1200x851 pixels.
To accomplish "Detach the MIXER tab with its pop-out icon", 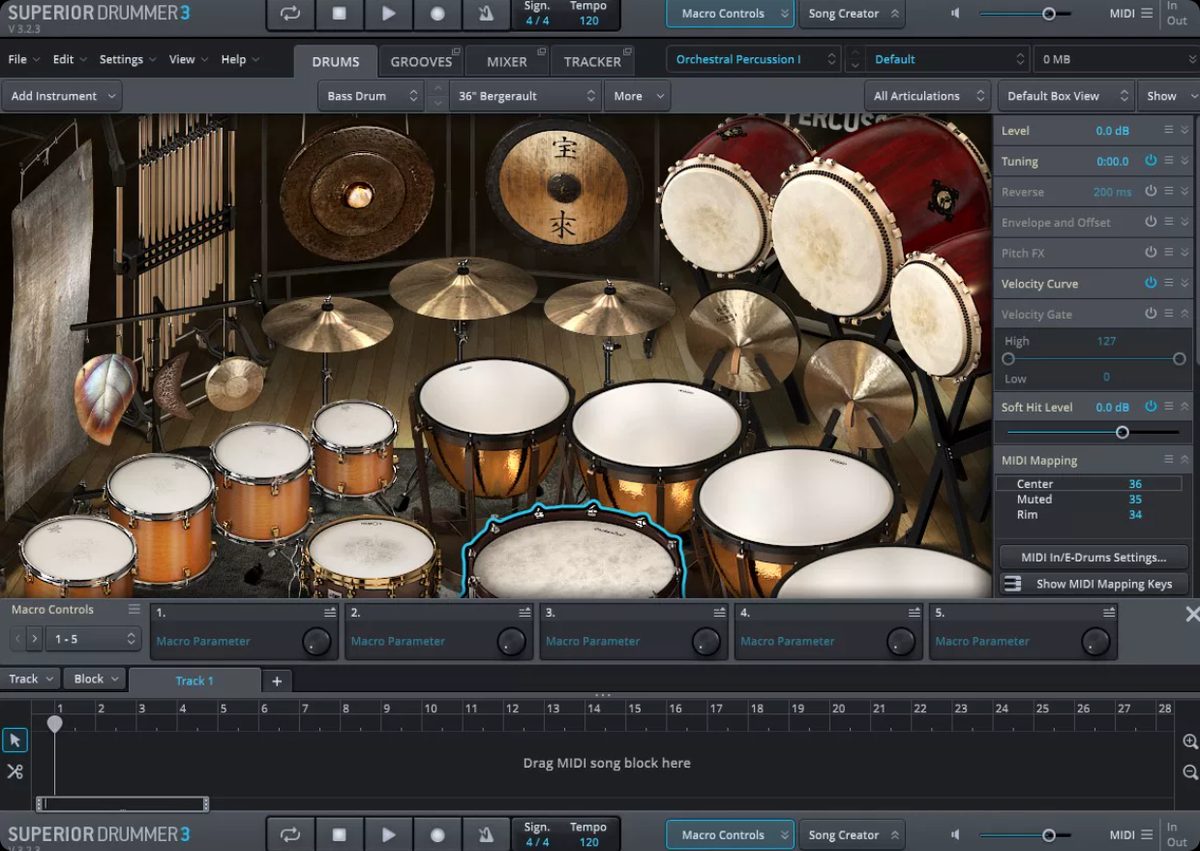I will point(541,51).
